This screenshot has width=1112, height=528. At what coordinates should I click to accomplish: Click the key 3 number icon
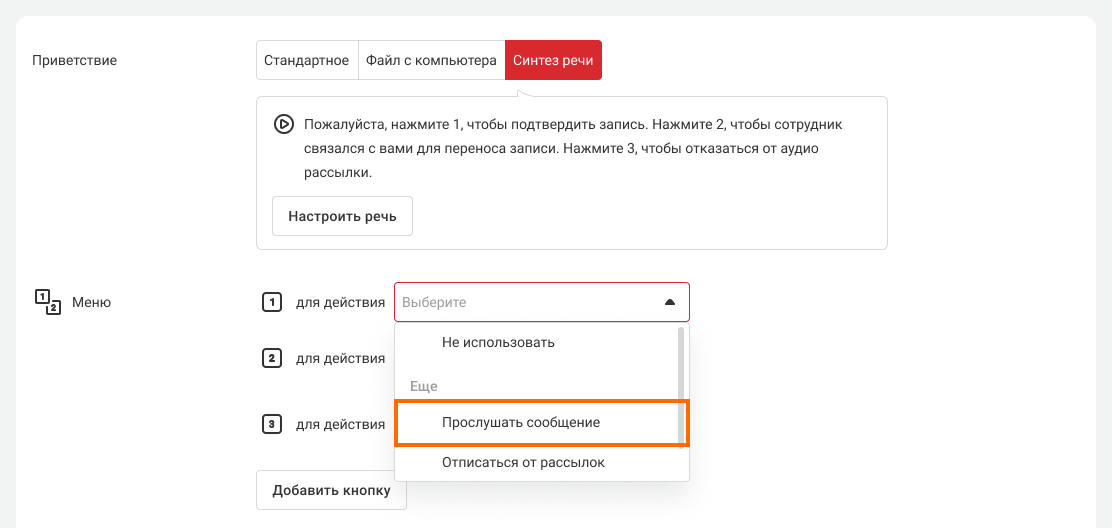pos(271,424)
